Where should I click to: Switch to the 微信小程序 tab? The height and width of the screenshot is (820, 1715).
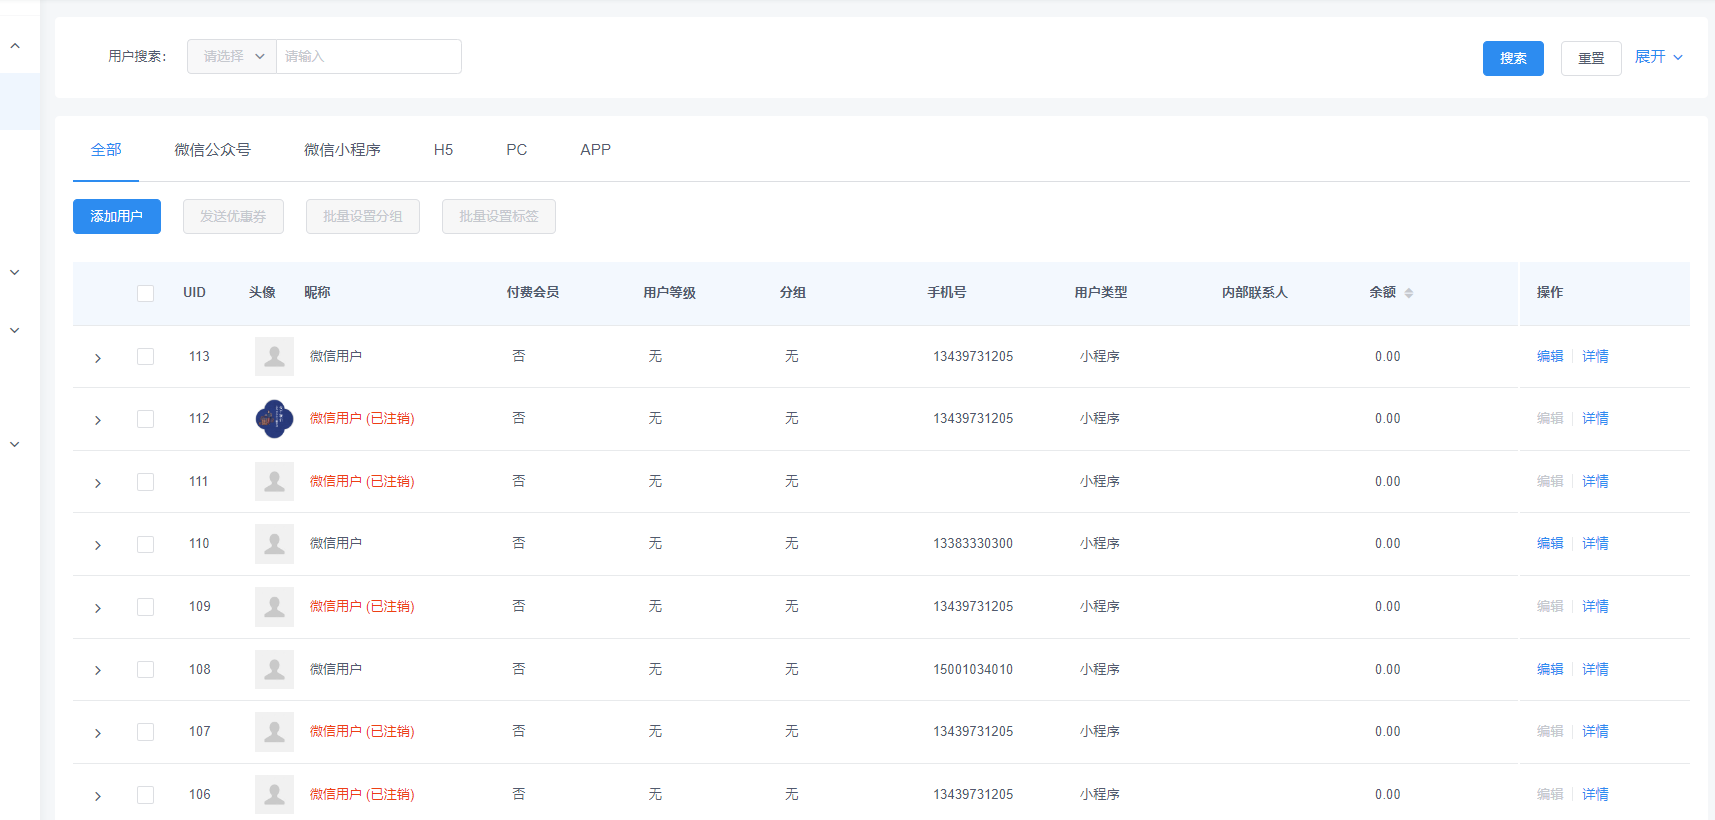click(342, 150)
